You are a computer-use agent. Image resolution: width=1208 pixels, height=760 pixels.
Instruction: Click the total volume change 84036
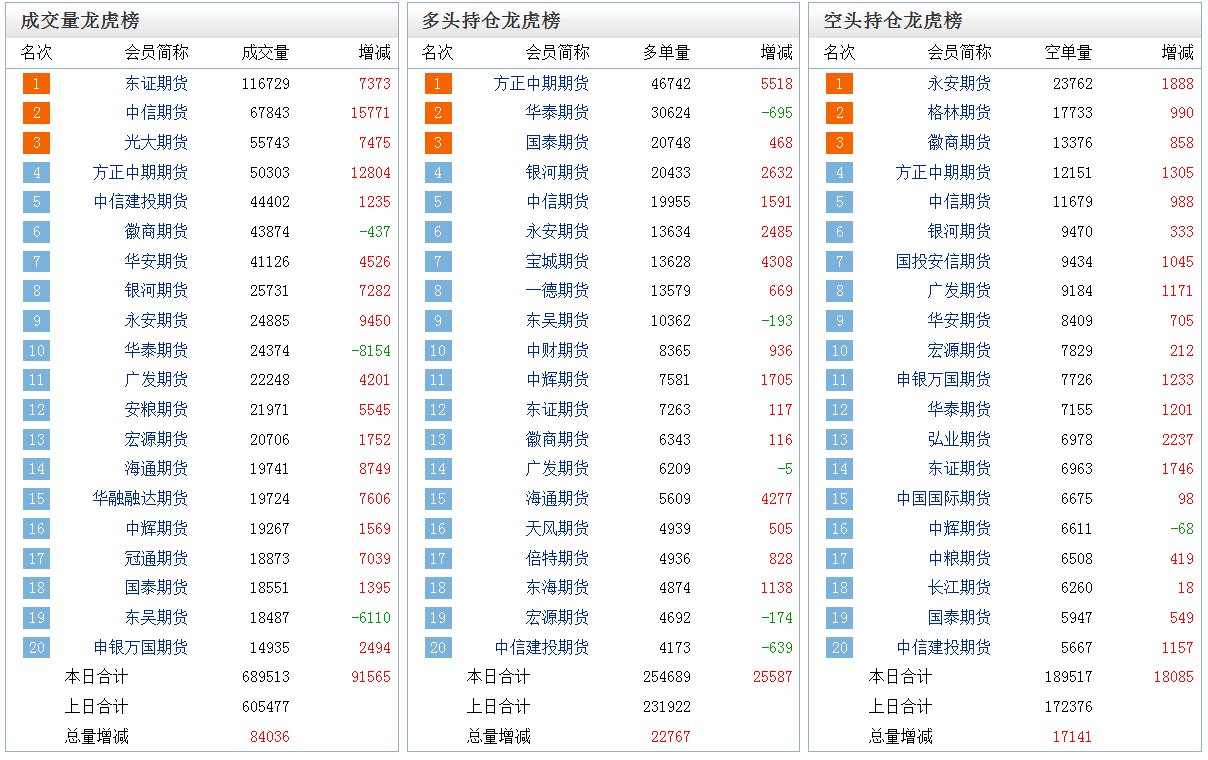[270, 737]
